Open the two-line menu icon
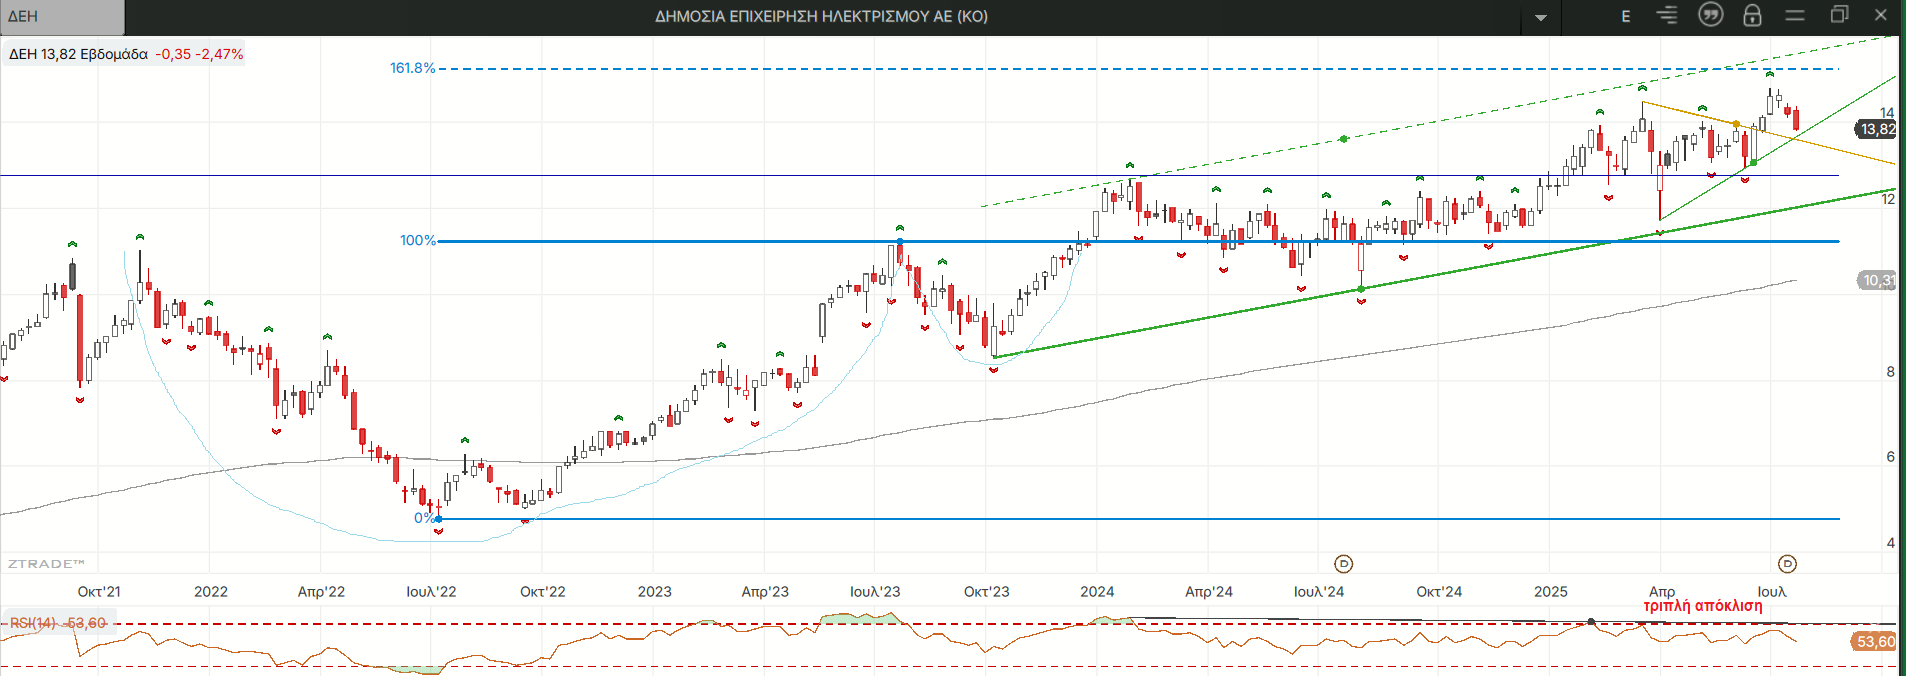The width and height of the screenshot is (1906, 676). tap(1795, 15)
